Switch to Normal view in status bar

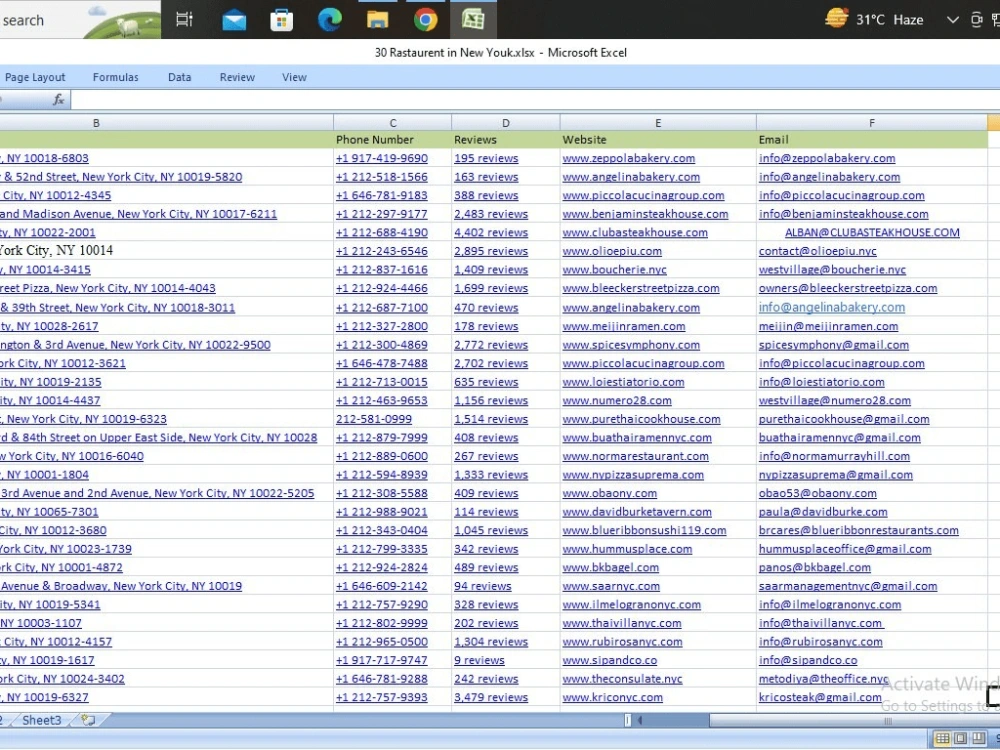point(942,739)
